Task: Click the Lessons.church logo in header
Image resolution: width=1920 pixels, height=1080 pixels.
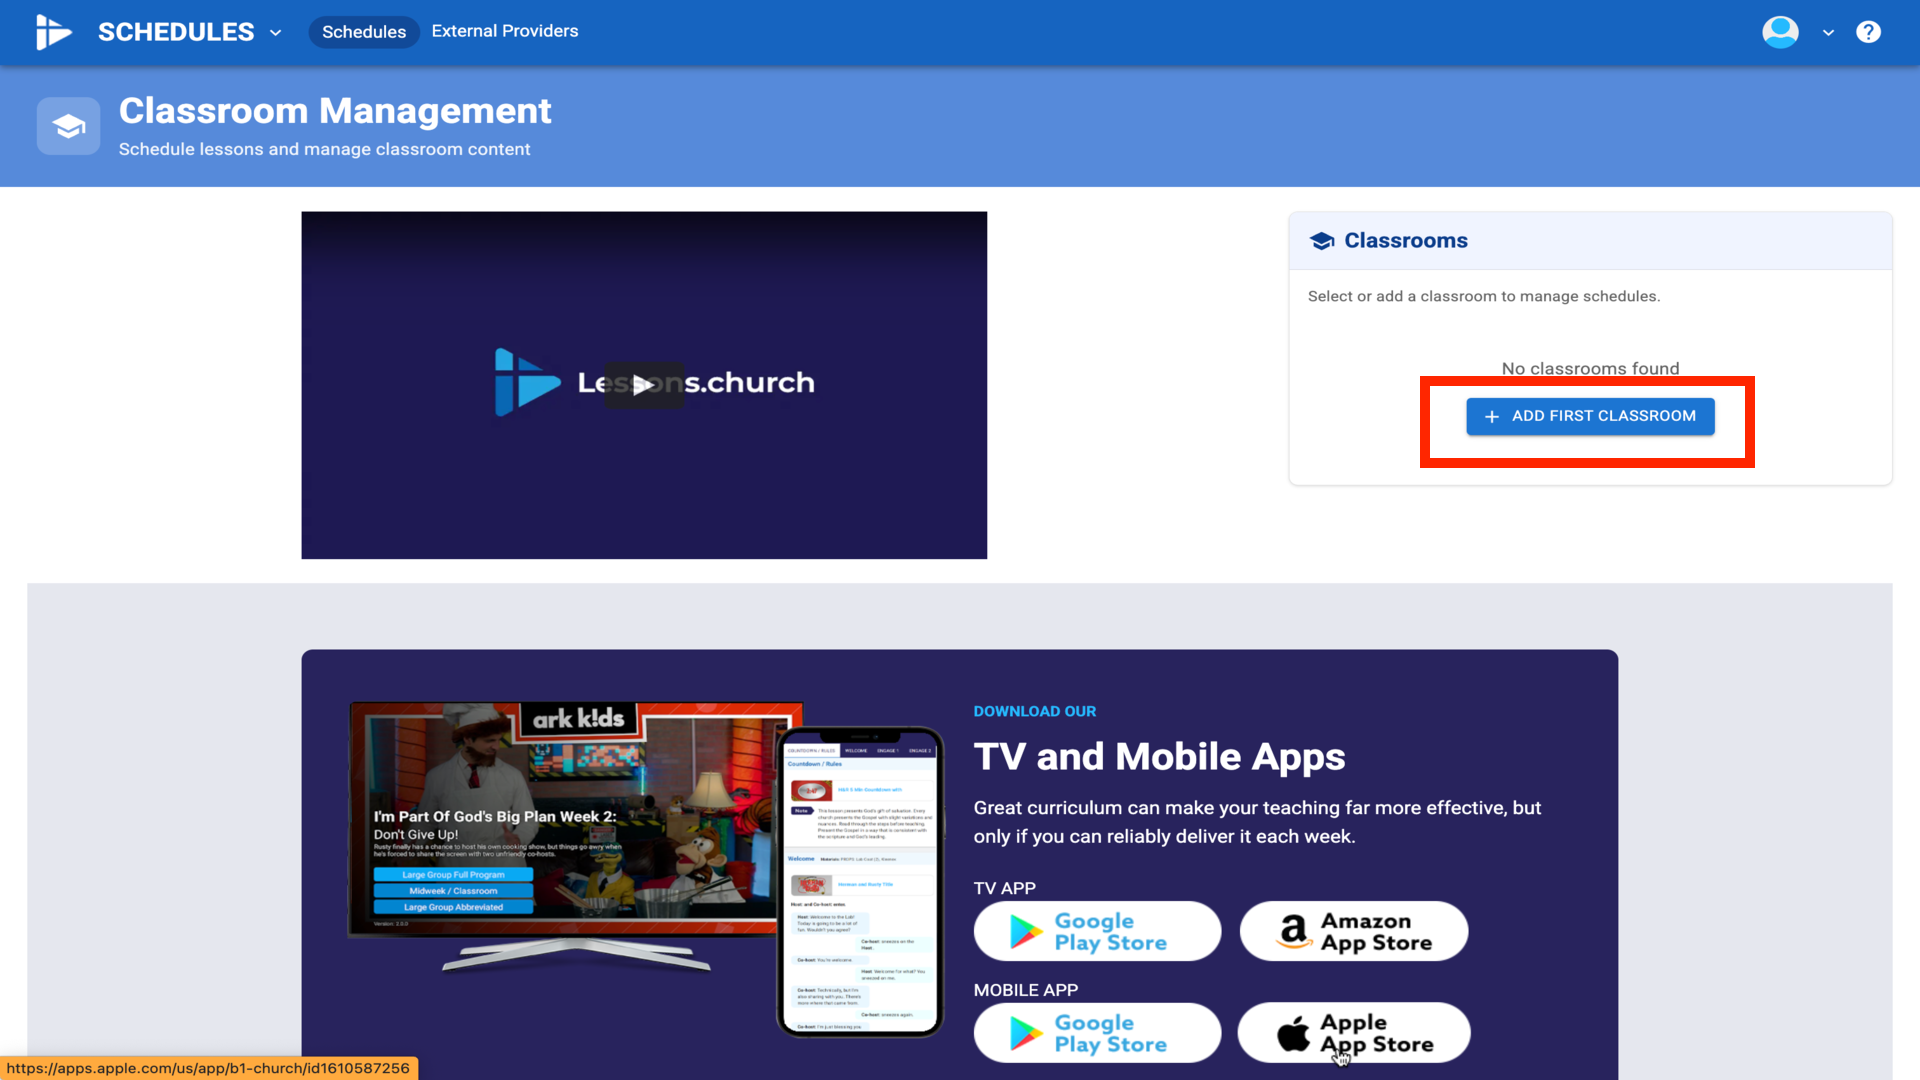Action: coord(53,32)
